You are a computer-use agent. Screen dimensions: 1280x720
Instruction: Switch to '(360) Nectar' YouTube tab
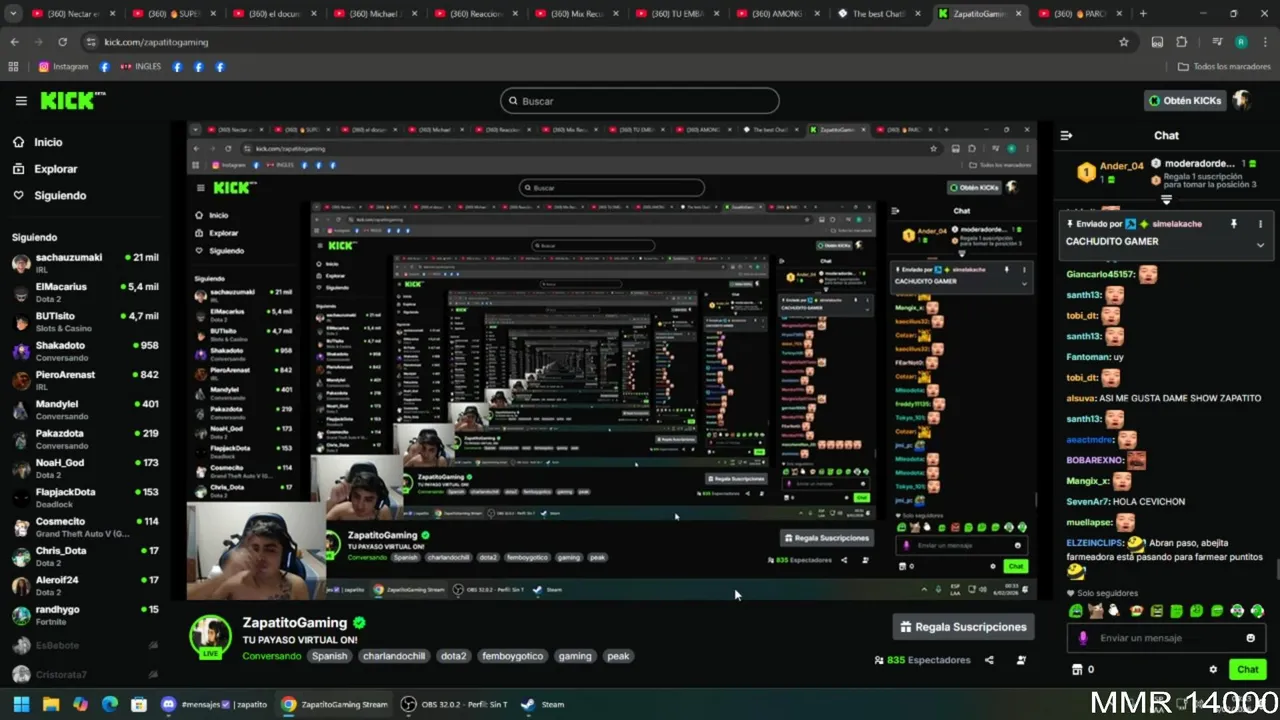coord(74,14)
